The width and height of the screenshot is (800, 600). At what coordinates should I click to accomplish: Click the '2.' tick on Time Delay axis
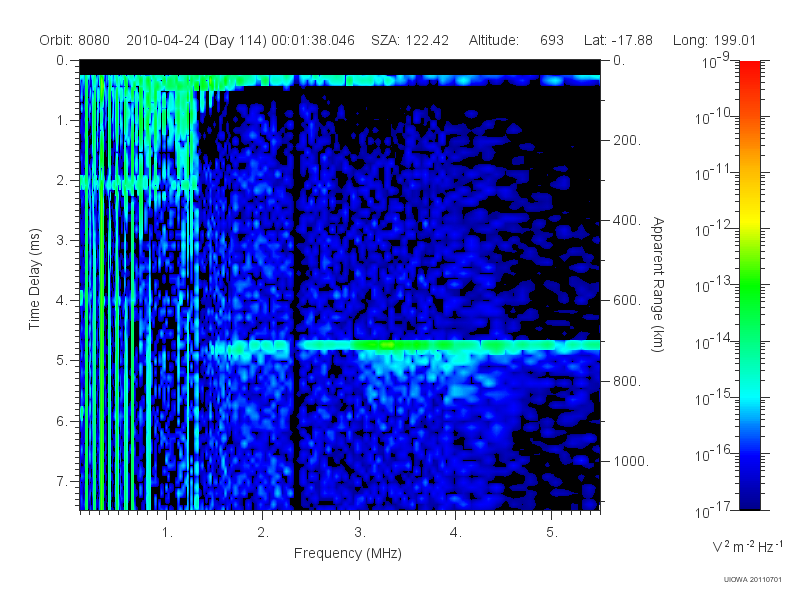[62, 181]
